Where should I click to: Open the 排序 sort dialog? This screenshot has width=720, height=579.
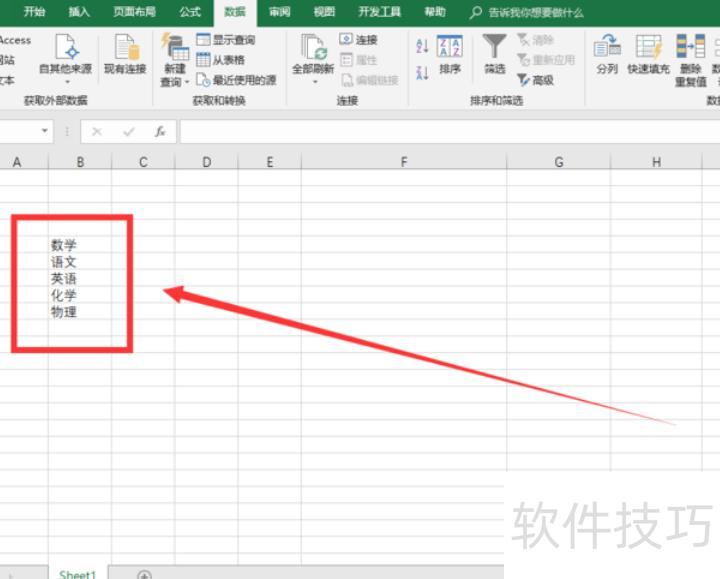click(450, 54)
